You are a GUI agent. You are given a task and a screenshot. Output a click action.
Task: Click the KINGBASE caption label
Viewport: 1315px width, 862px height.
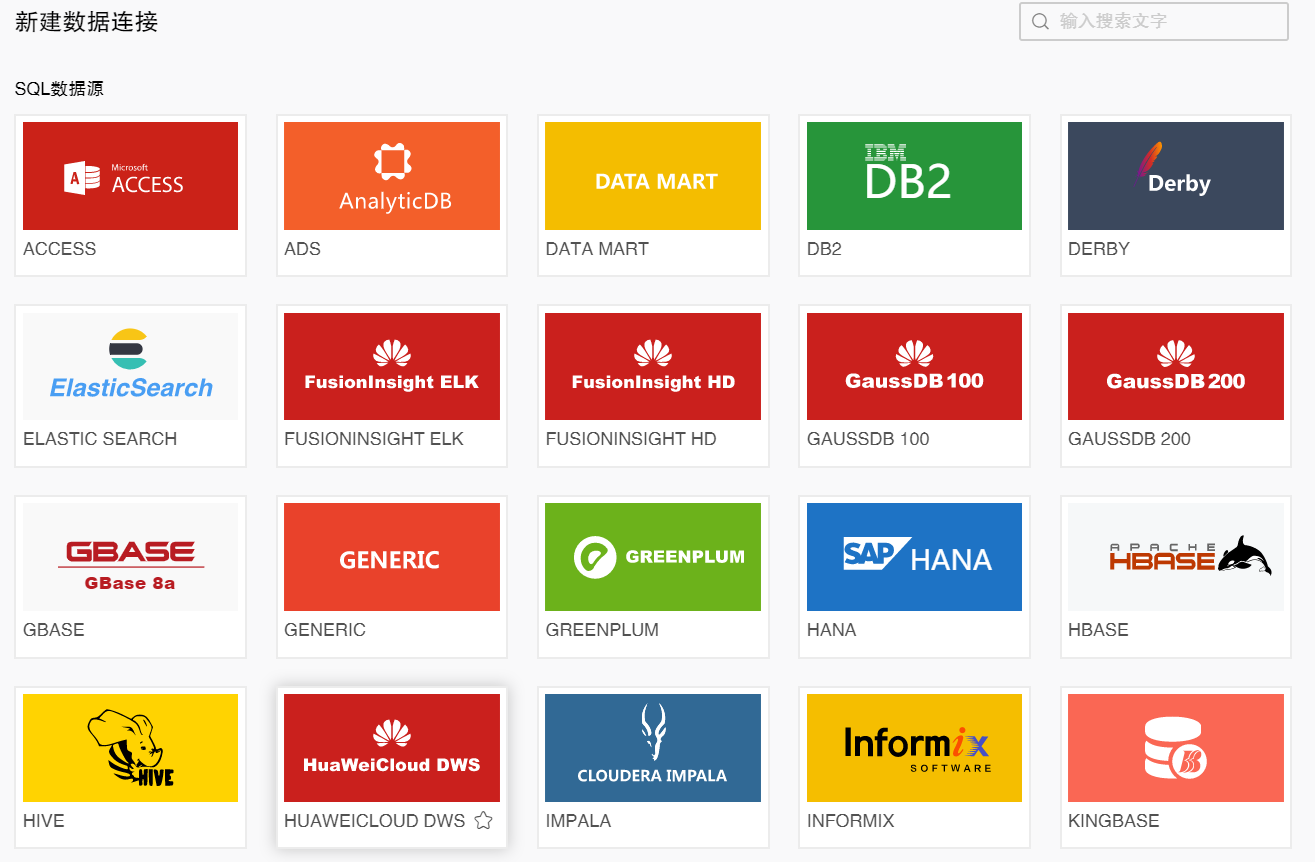1114,821
